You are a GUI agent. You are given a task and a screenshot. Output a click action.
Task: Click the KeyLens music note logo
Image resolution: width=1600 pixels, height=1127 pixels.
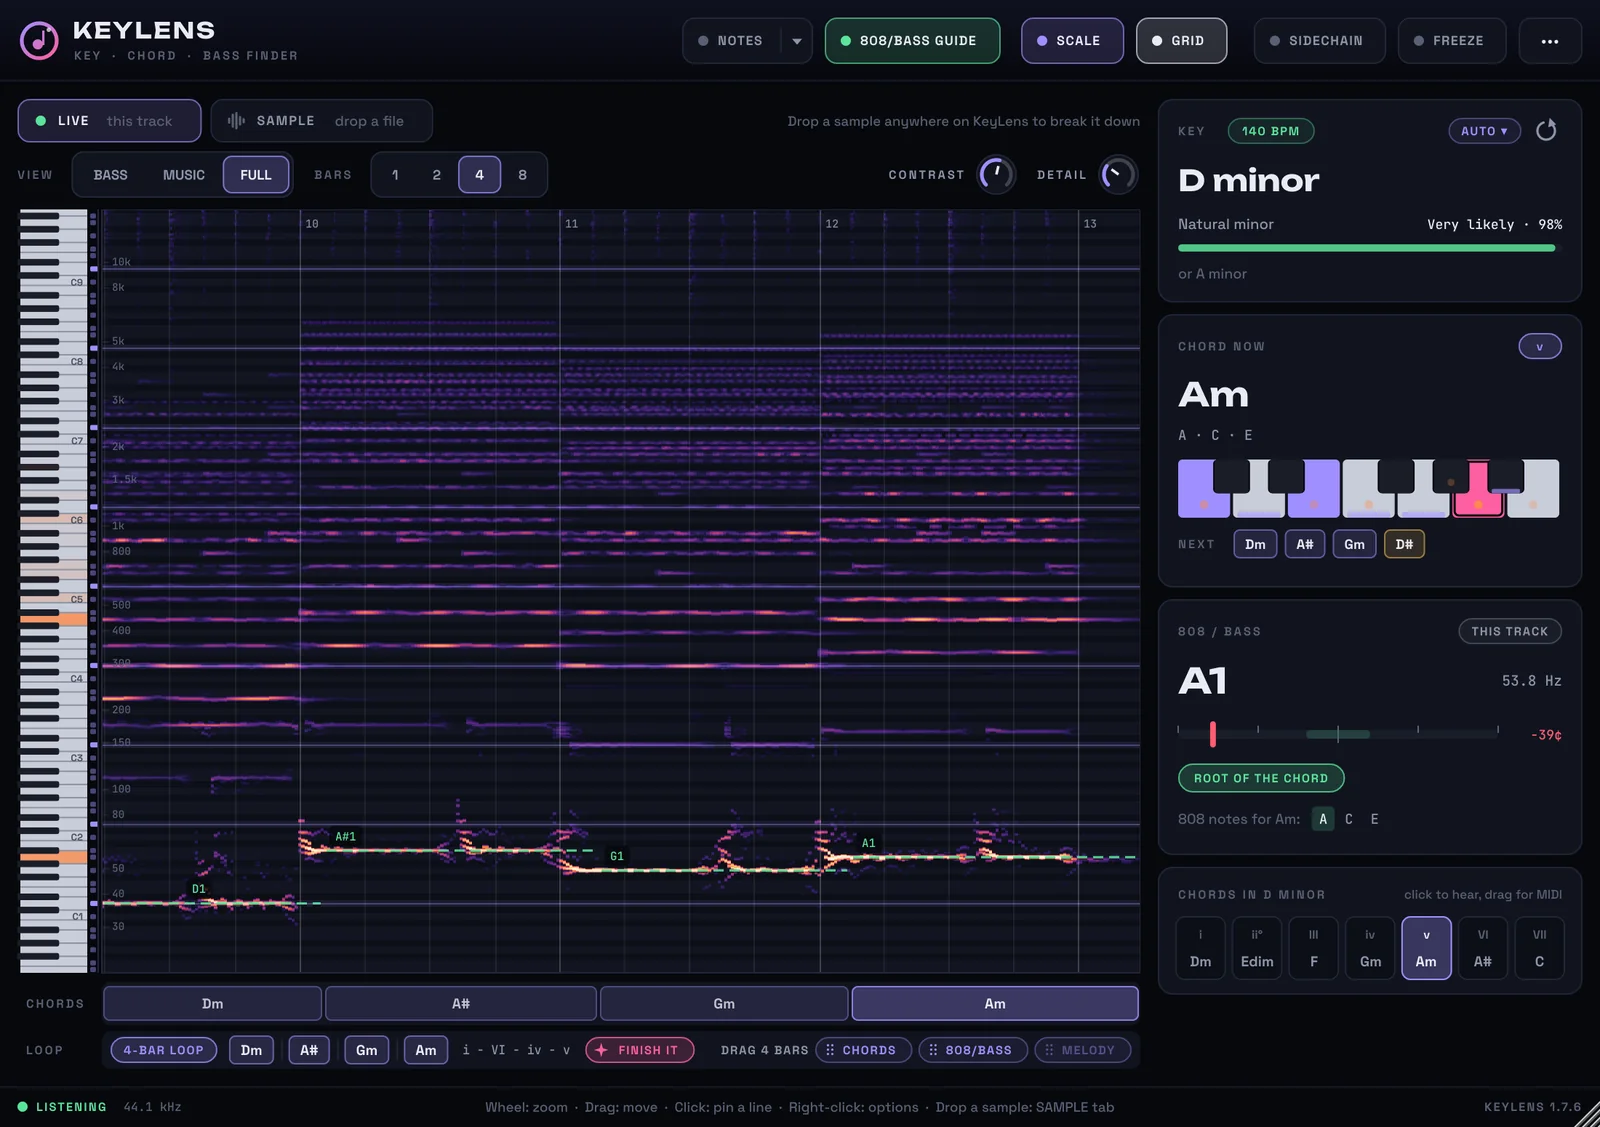(39, 41)
